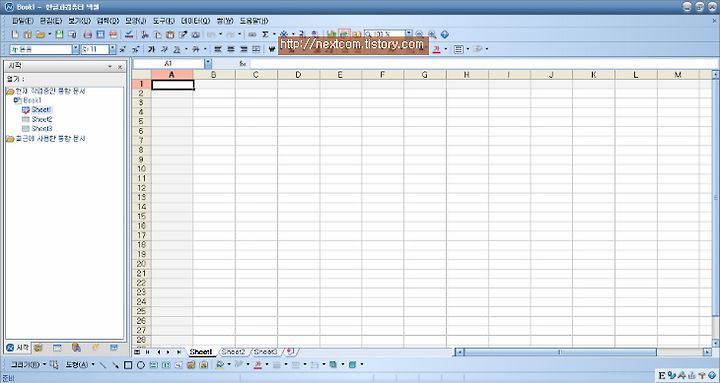This screenshot has width=720, height=383.
Task: Click the function fx icon
Action: tap(242, 64)
